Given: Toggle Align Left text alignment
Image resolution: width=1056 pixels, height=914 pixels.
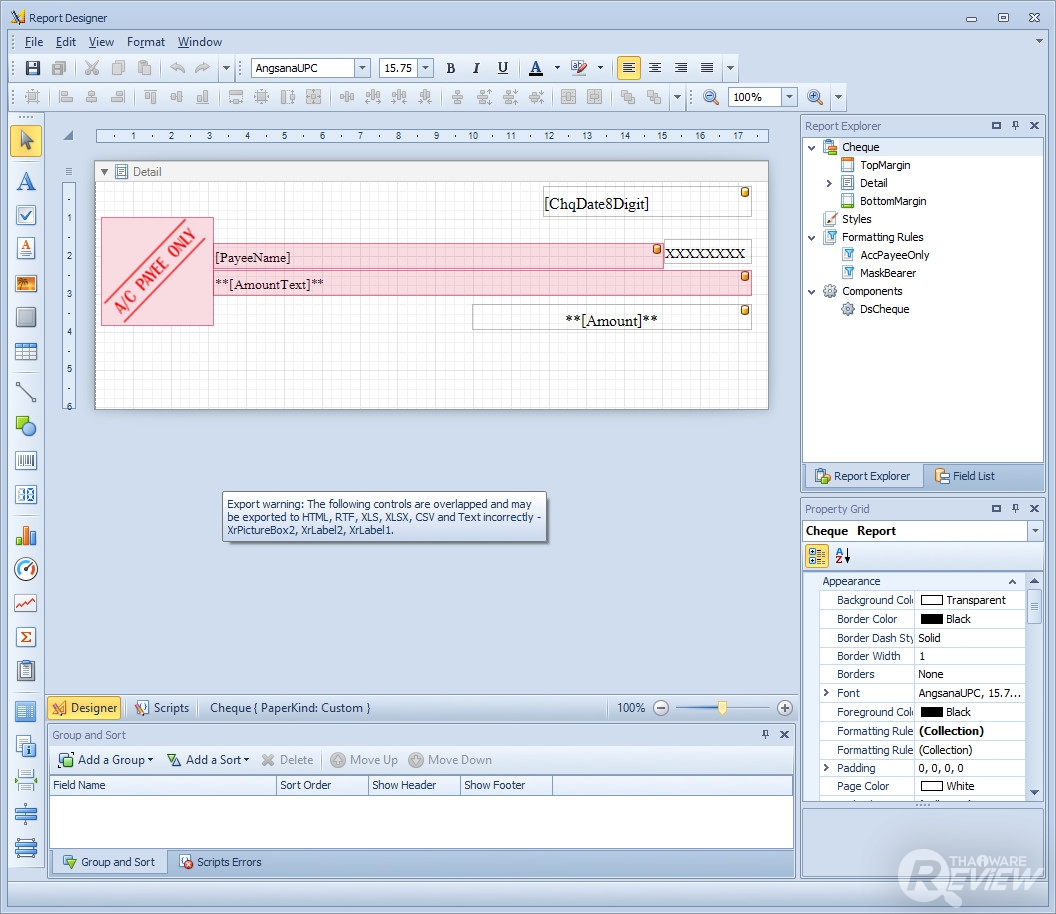Looking at the screenshot, I should click(629, 68).
